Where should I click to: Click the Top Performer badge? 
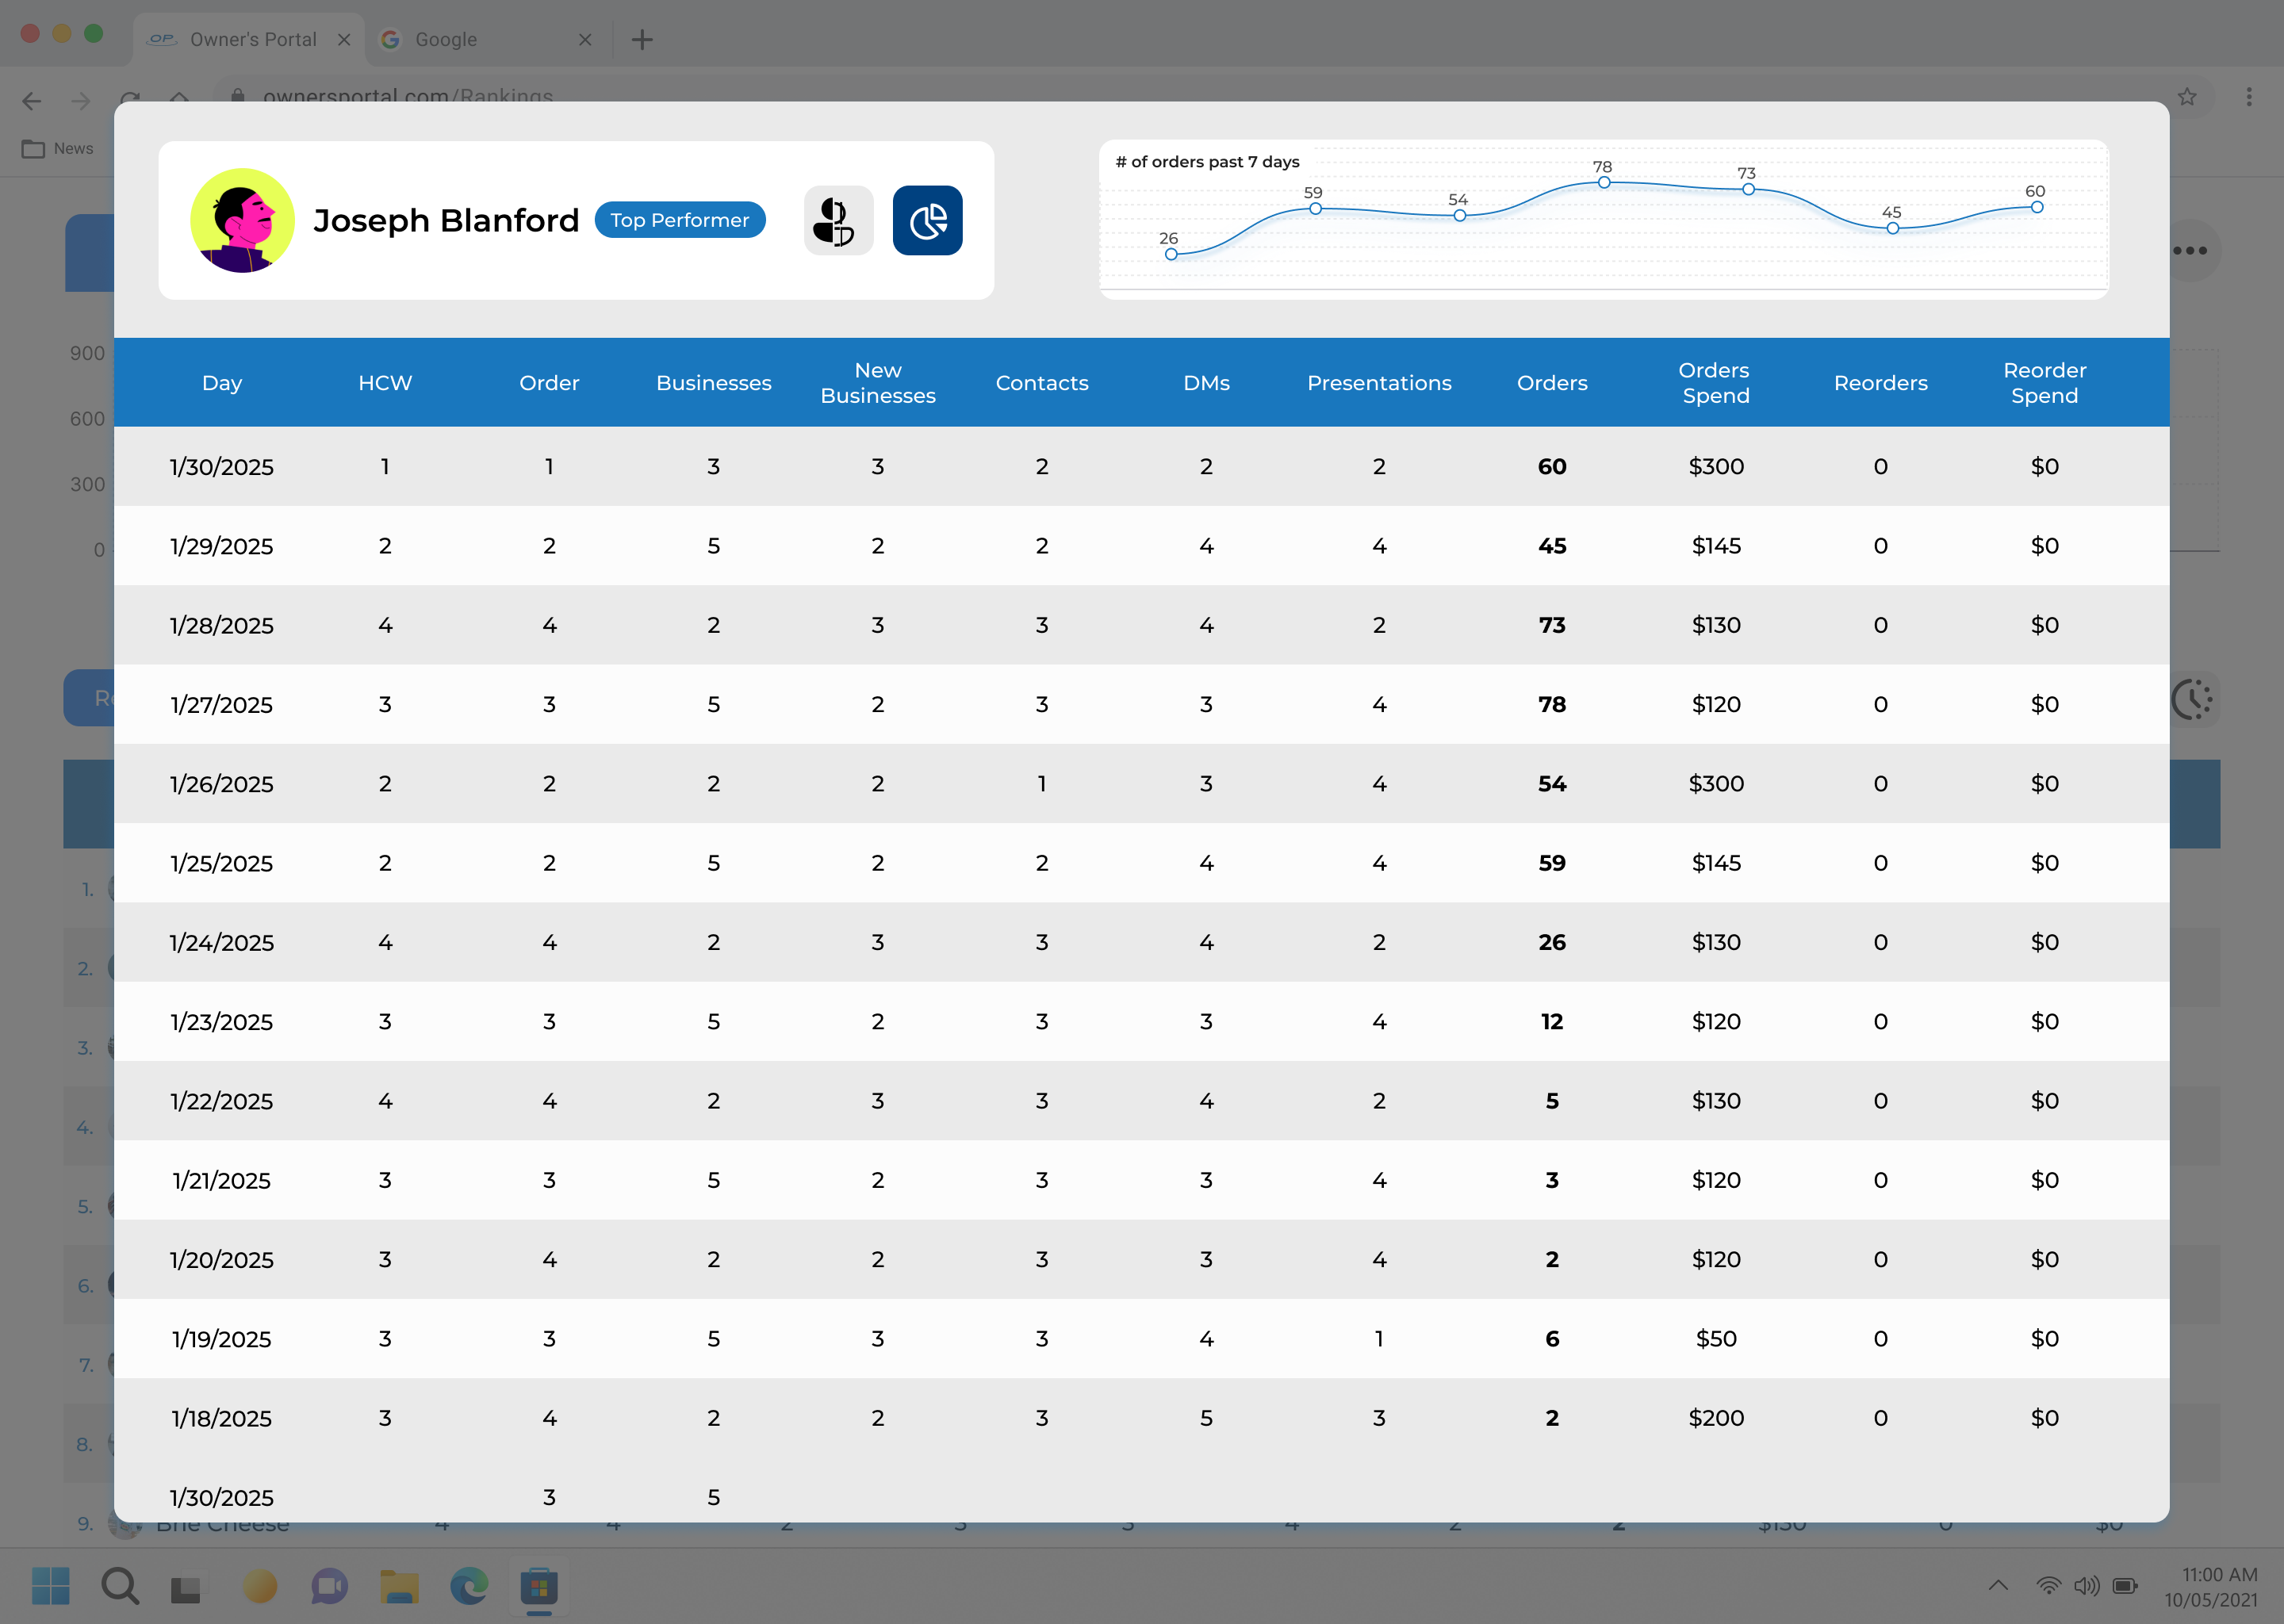coord(679,220)
